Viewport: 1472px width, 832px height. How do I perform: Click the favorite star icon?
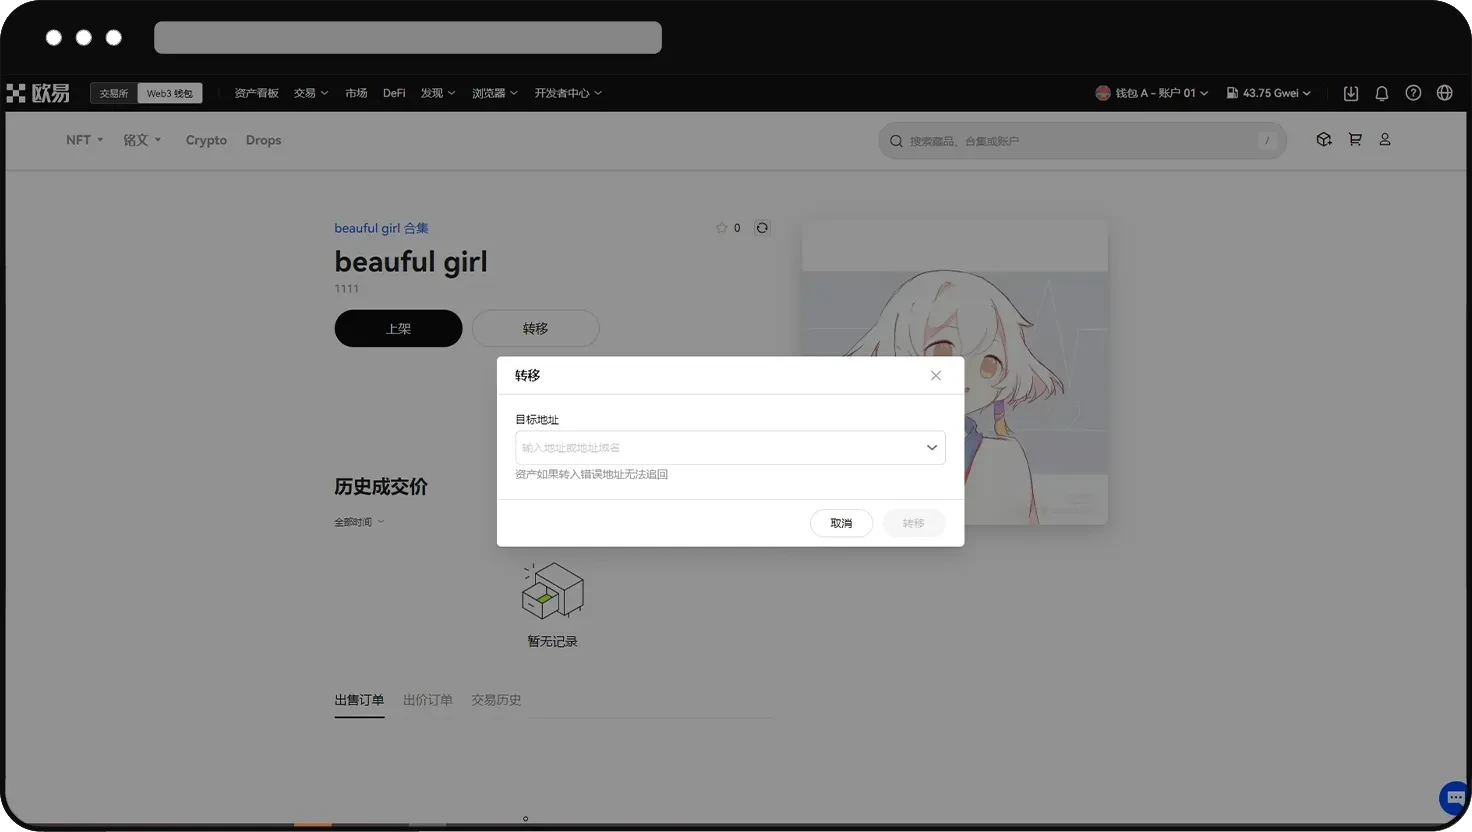coord(721,228)
